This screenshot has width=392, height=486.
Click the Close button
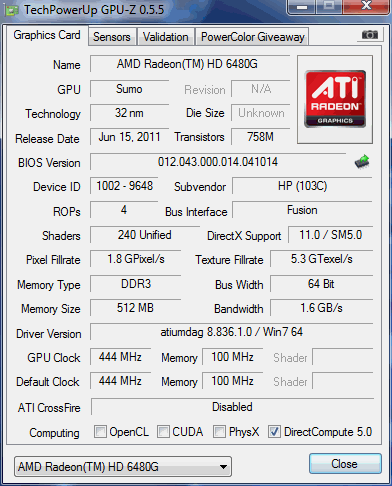point(345,464)
